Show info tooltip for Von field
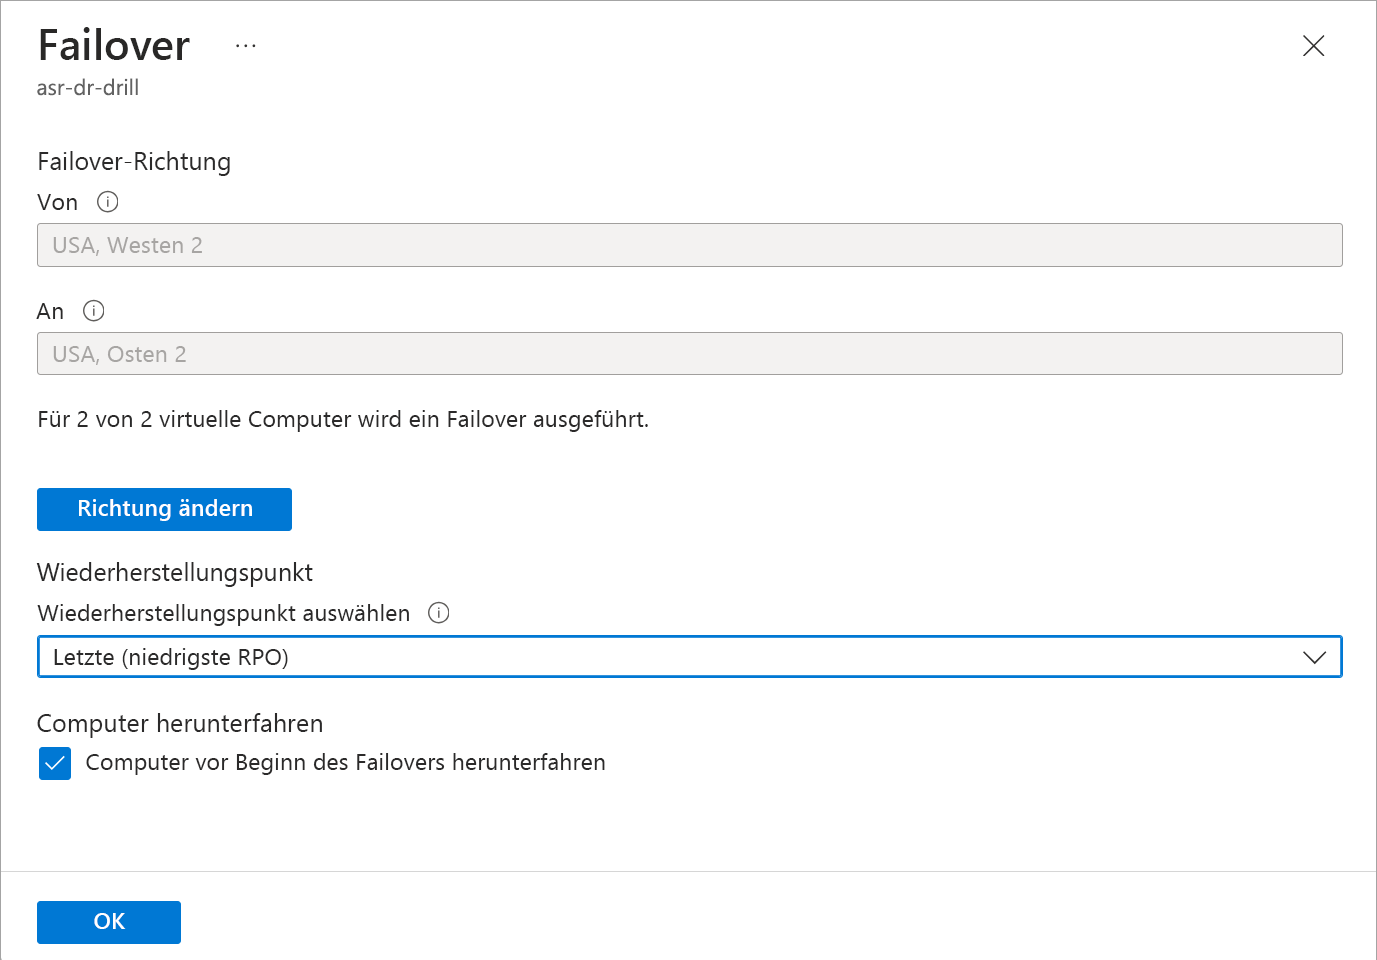 (x=107, y=202)
